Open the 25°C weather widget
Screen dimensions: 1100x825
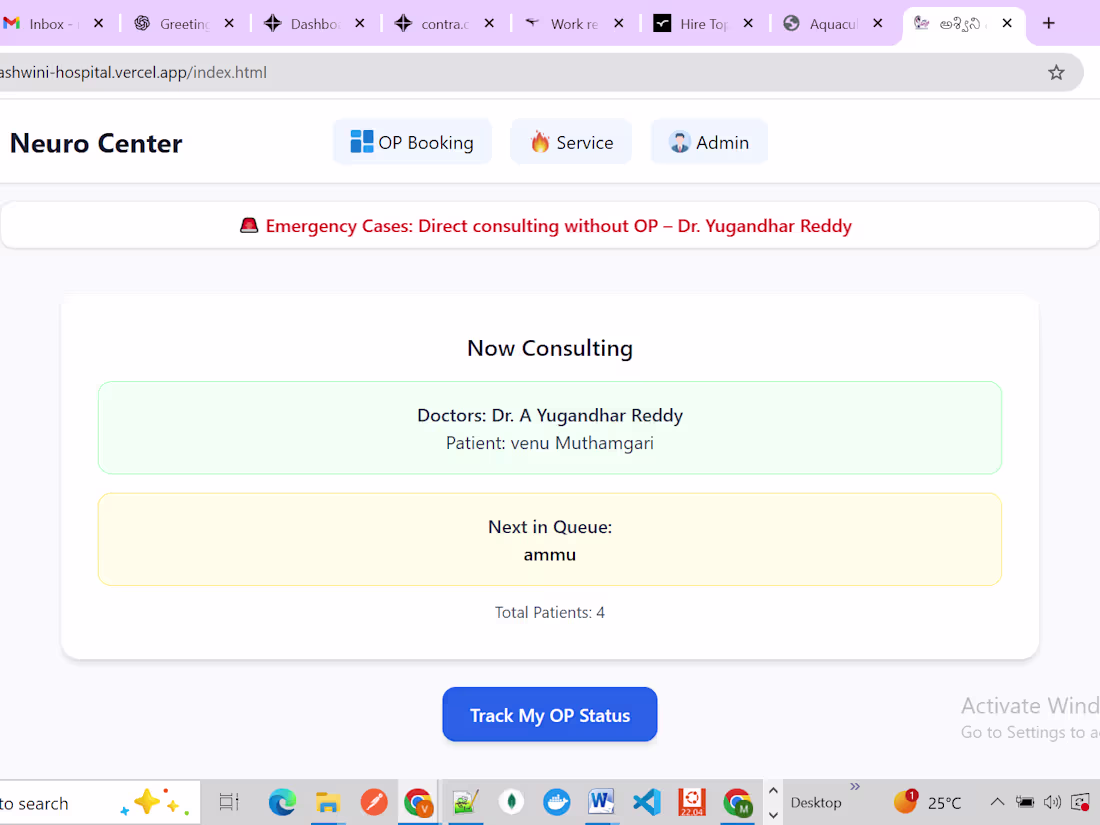[x=927, y=802]
